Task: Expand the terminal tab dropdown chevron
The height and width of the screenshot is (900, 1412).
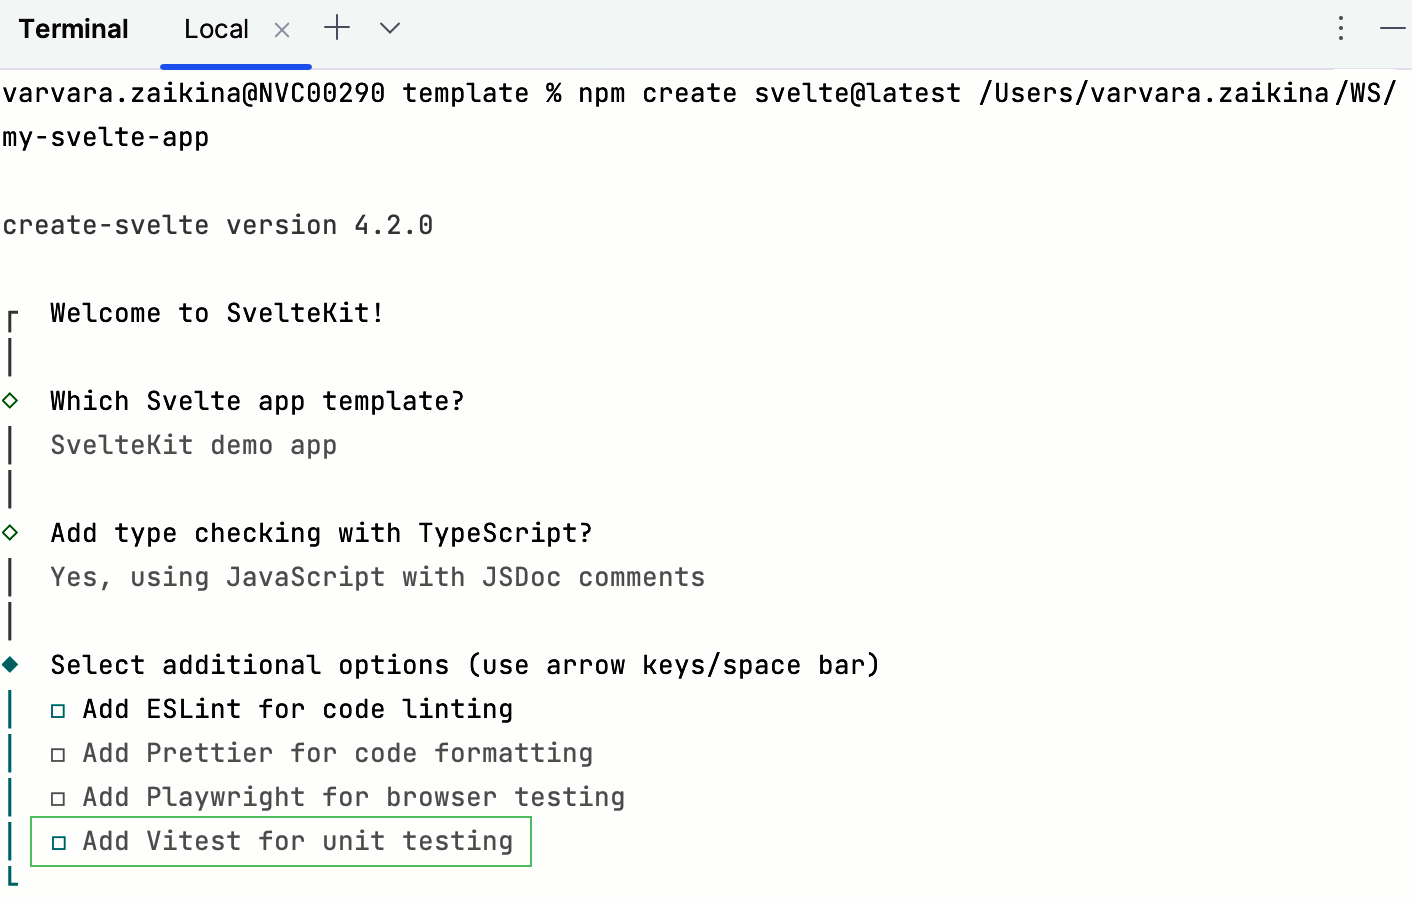Action: (390, 28)
